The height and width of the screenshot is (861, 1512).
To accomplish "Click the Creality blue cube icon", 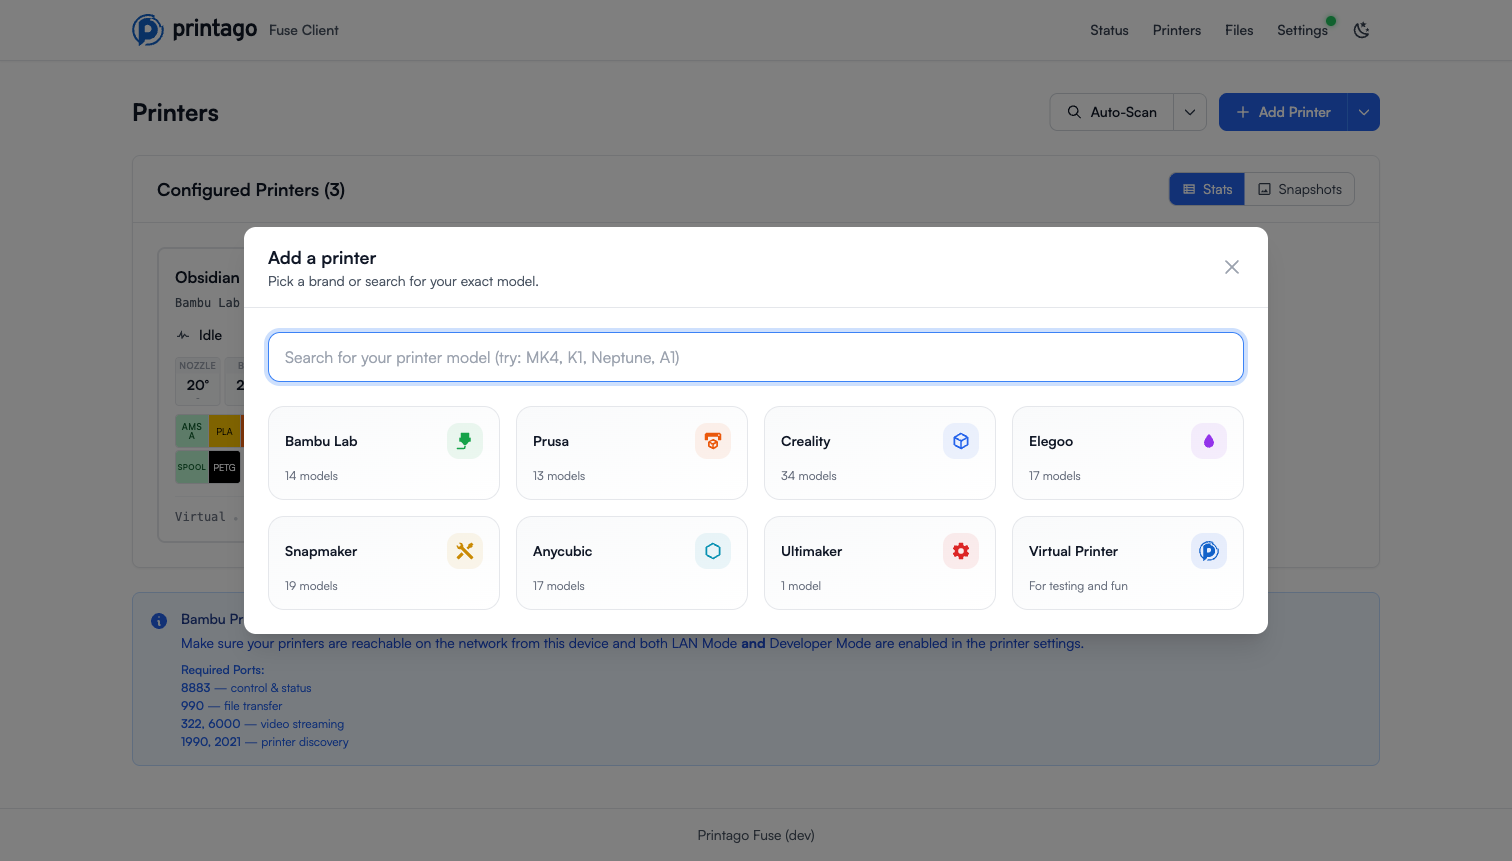I will (x=961, y=441).
